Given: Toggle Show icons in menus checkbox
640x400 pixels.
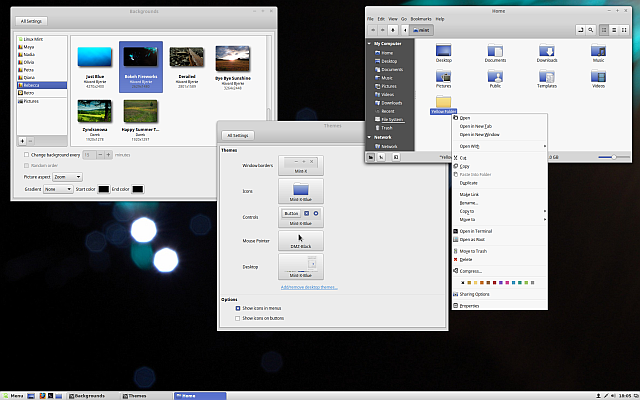Looking at the screenshot, I should pyautogui.click(x=237, y=308).
